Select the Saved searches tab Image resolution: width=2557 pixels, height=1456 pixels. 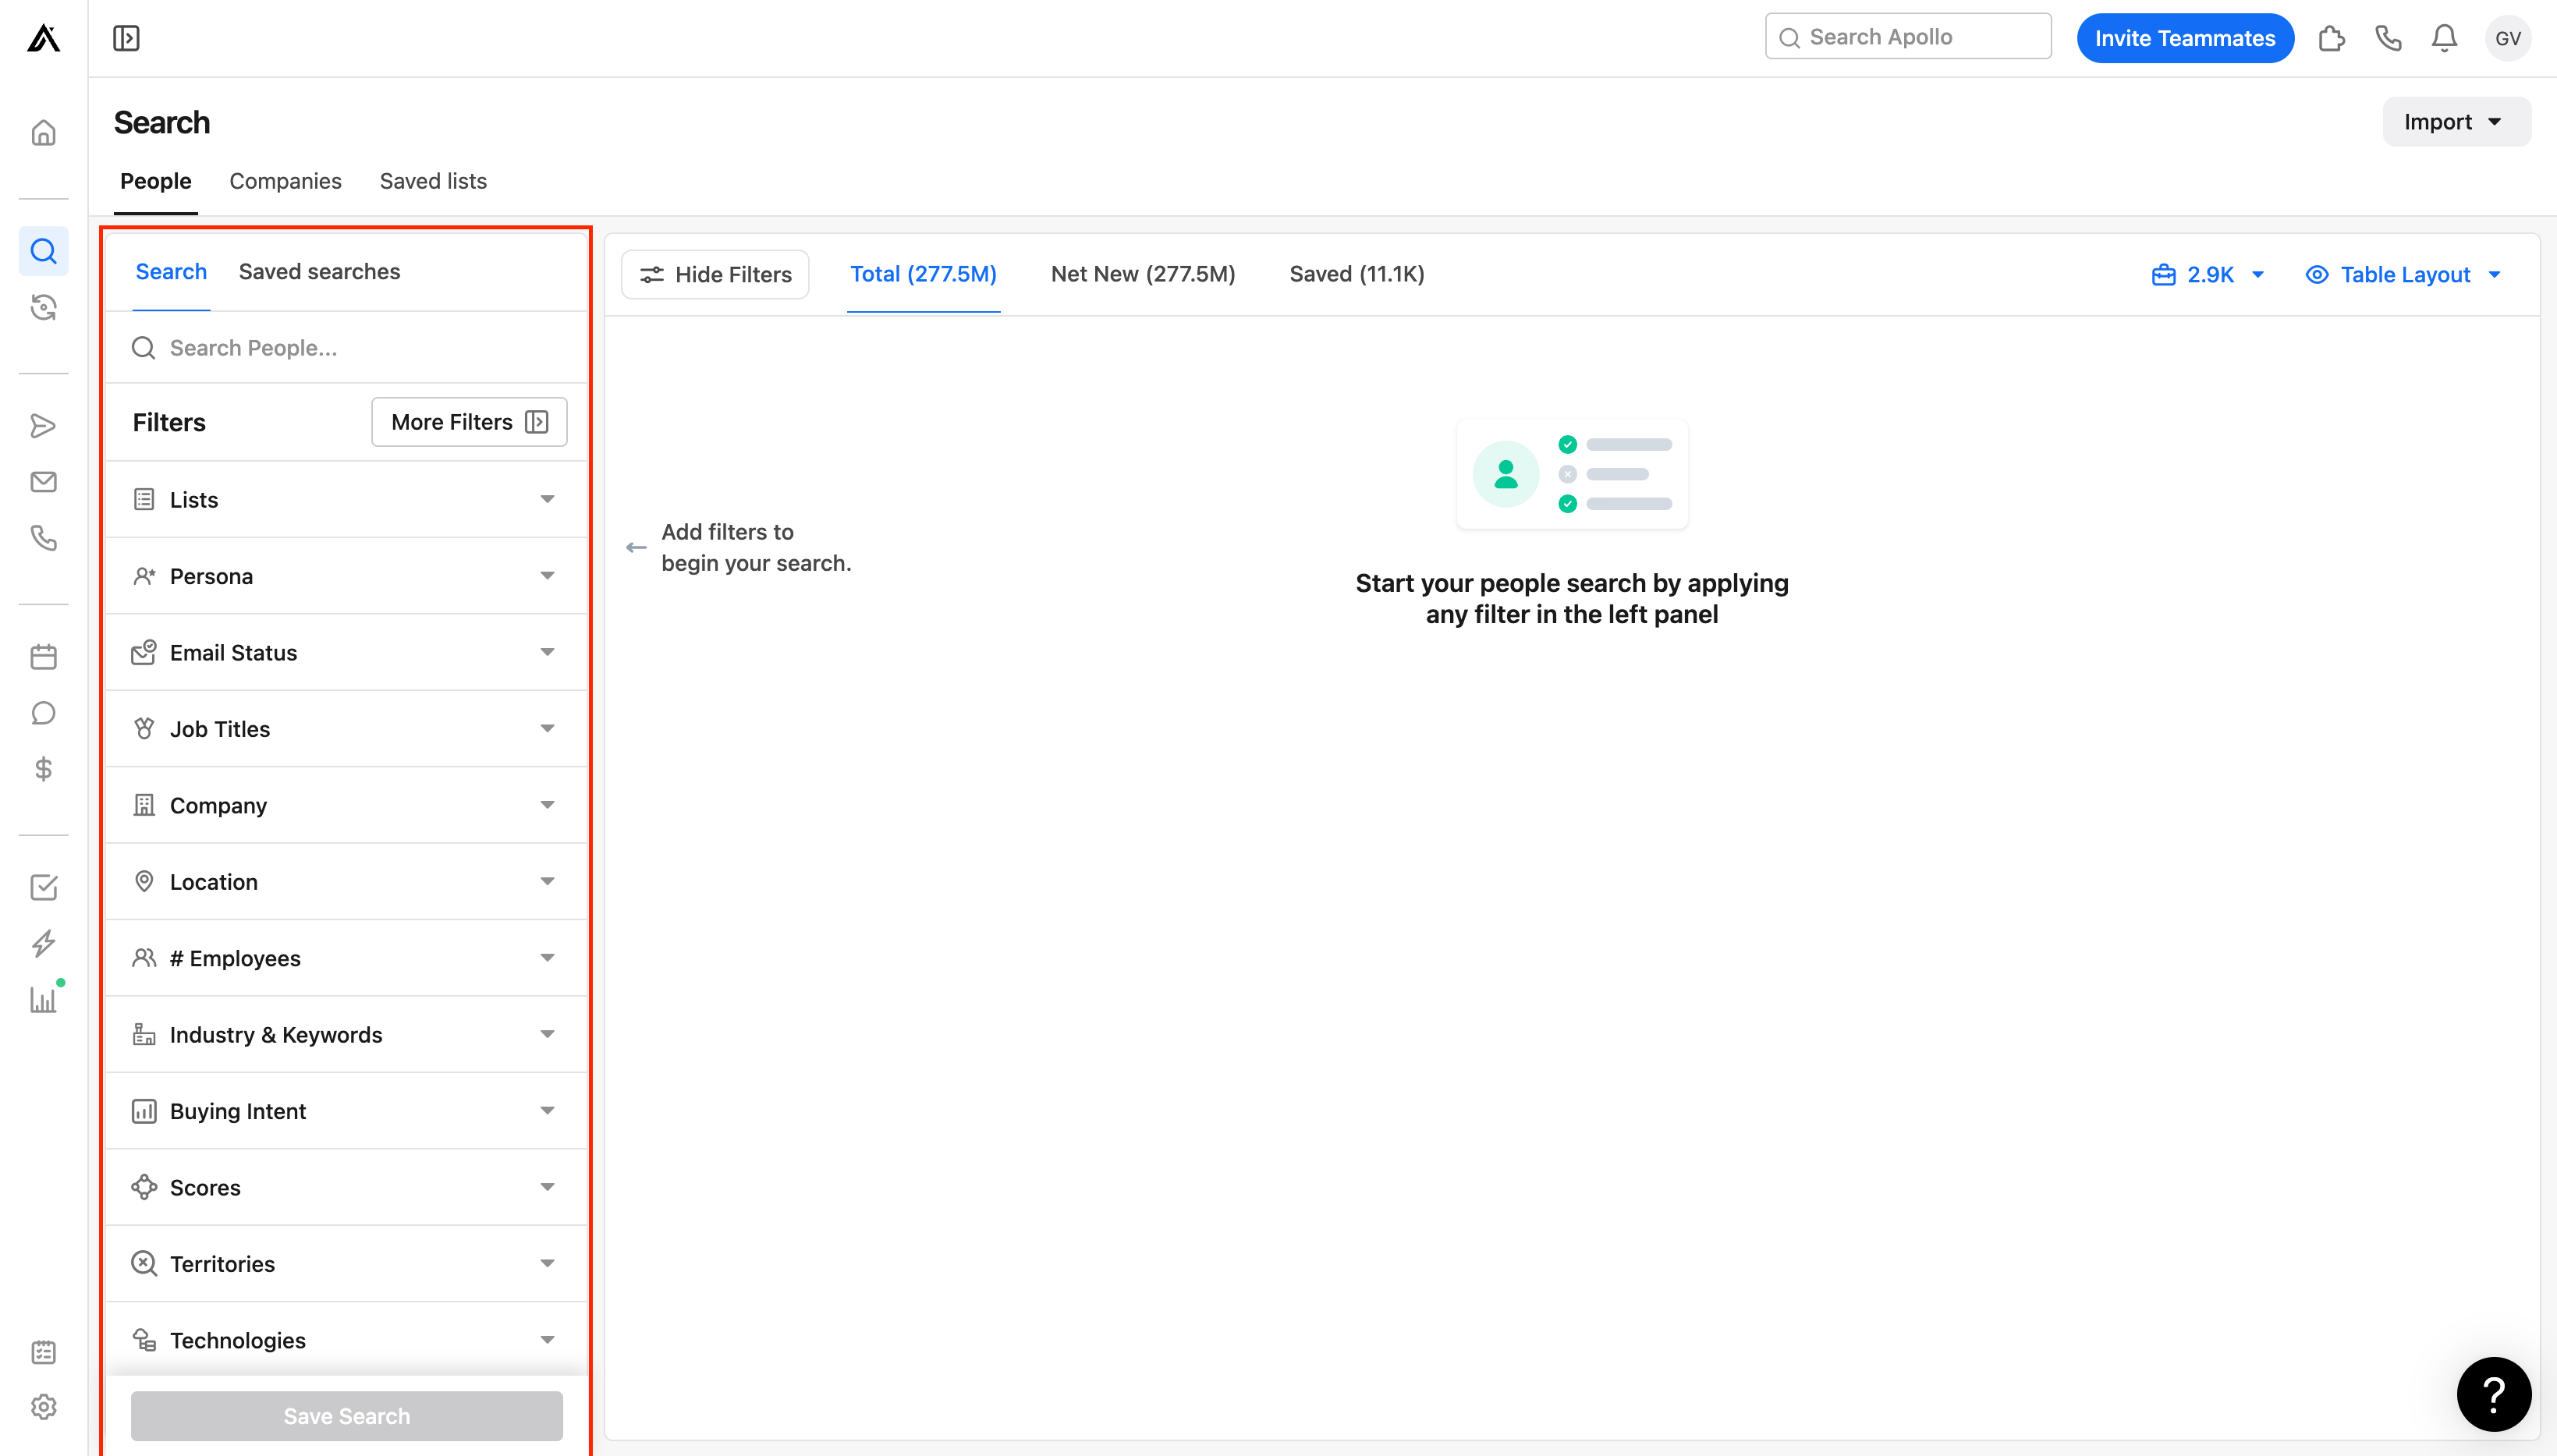(x=319, y=272)
